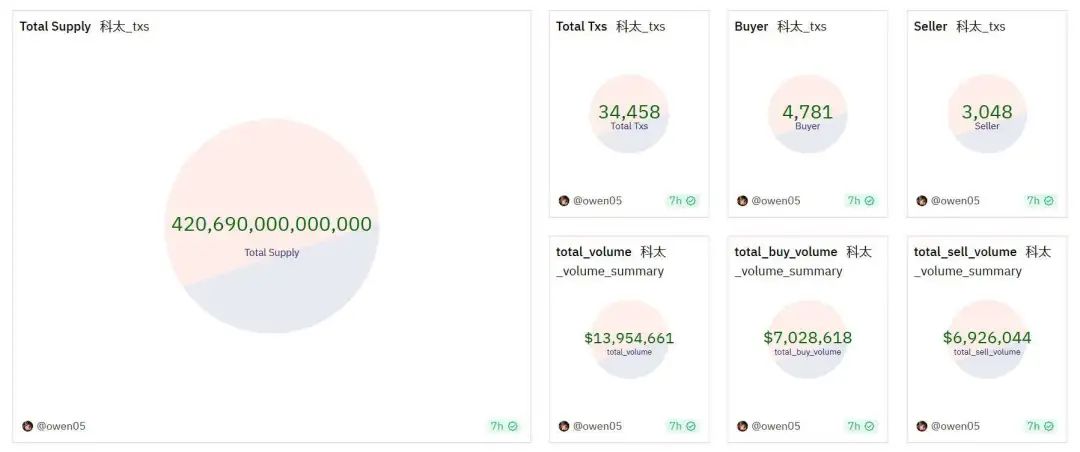Open @owen05 profile from Seller card
This screenshot has height=452, width=1080.
click(955, 201)
